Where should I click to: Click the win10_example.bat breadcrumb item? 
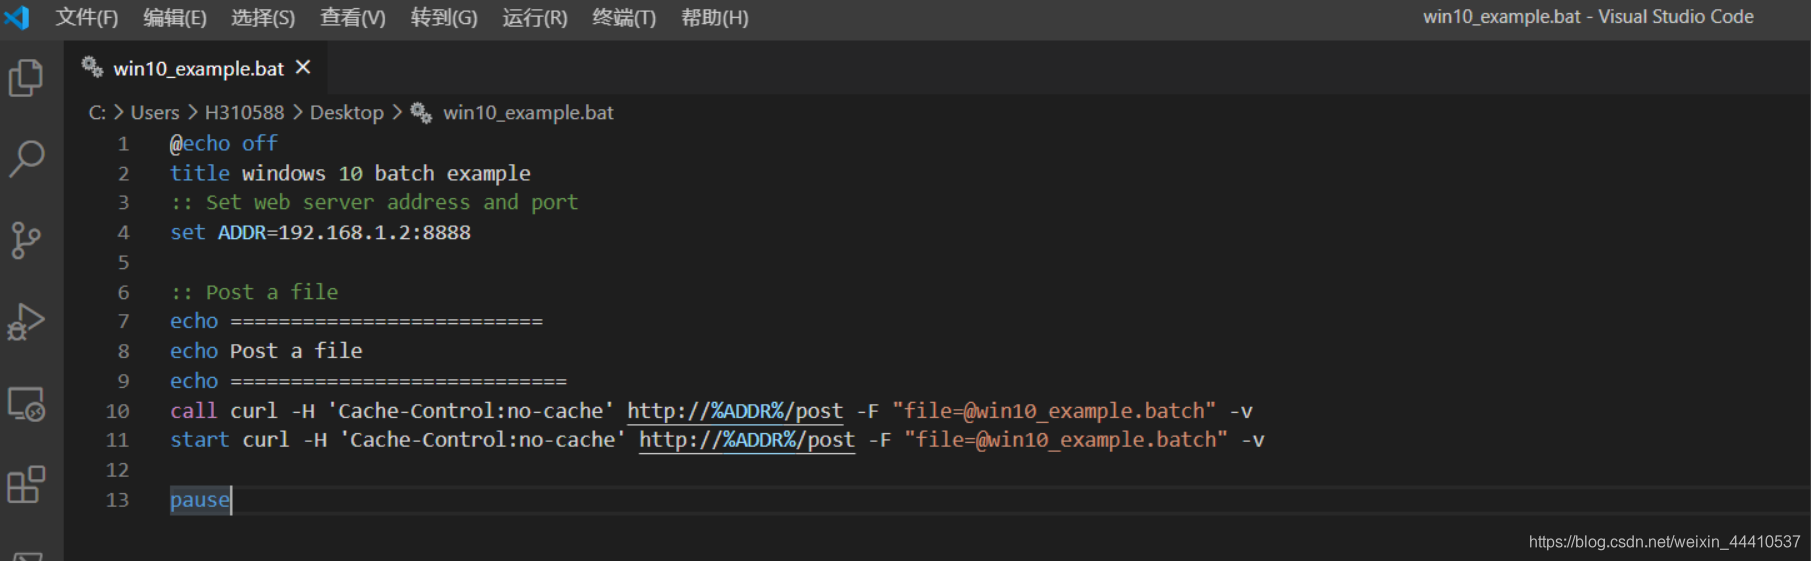[x=528, y=113]
